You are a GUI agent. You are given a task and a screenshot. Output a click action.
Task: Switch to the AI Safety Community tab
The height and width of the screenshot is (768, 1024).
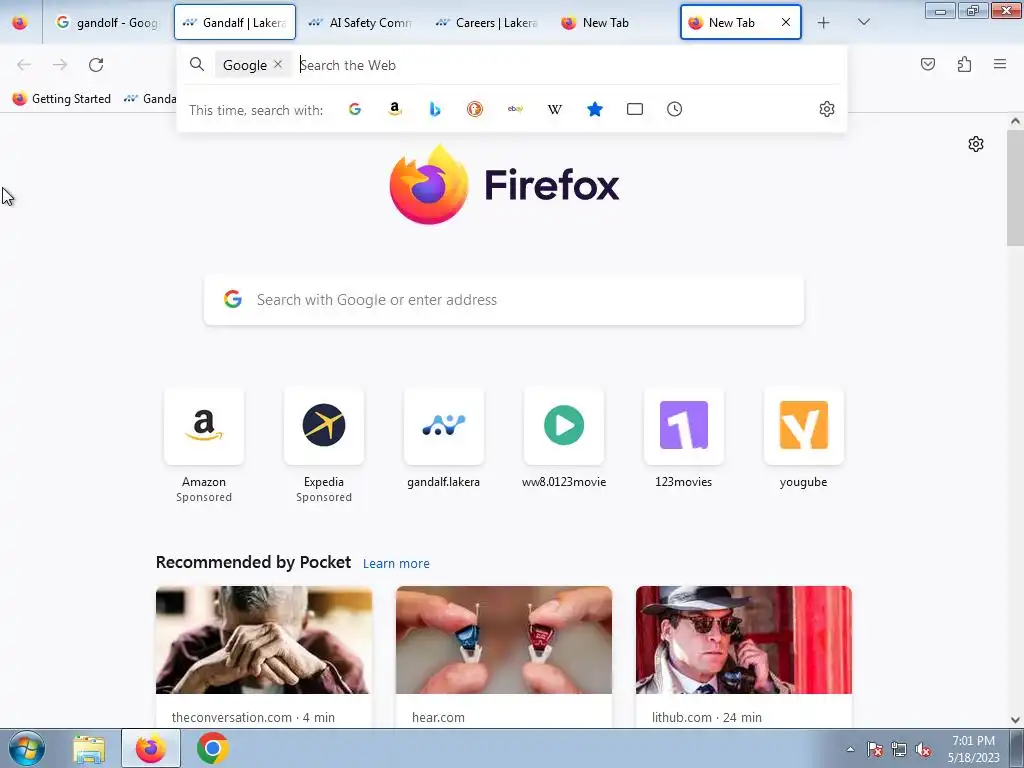(361, 22)
